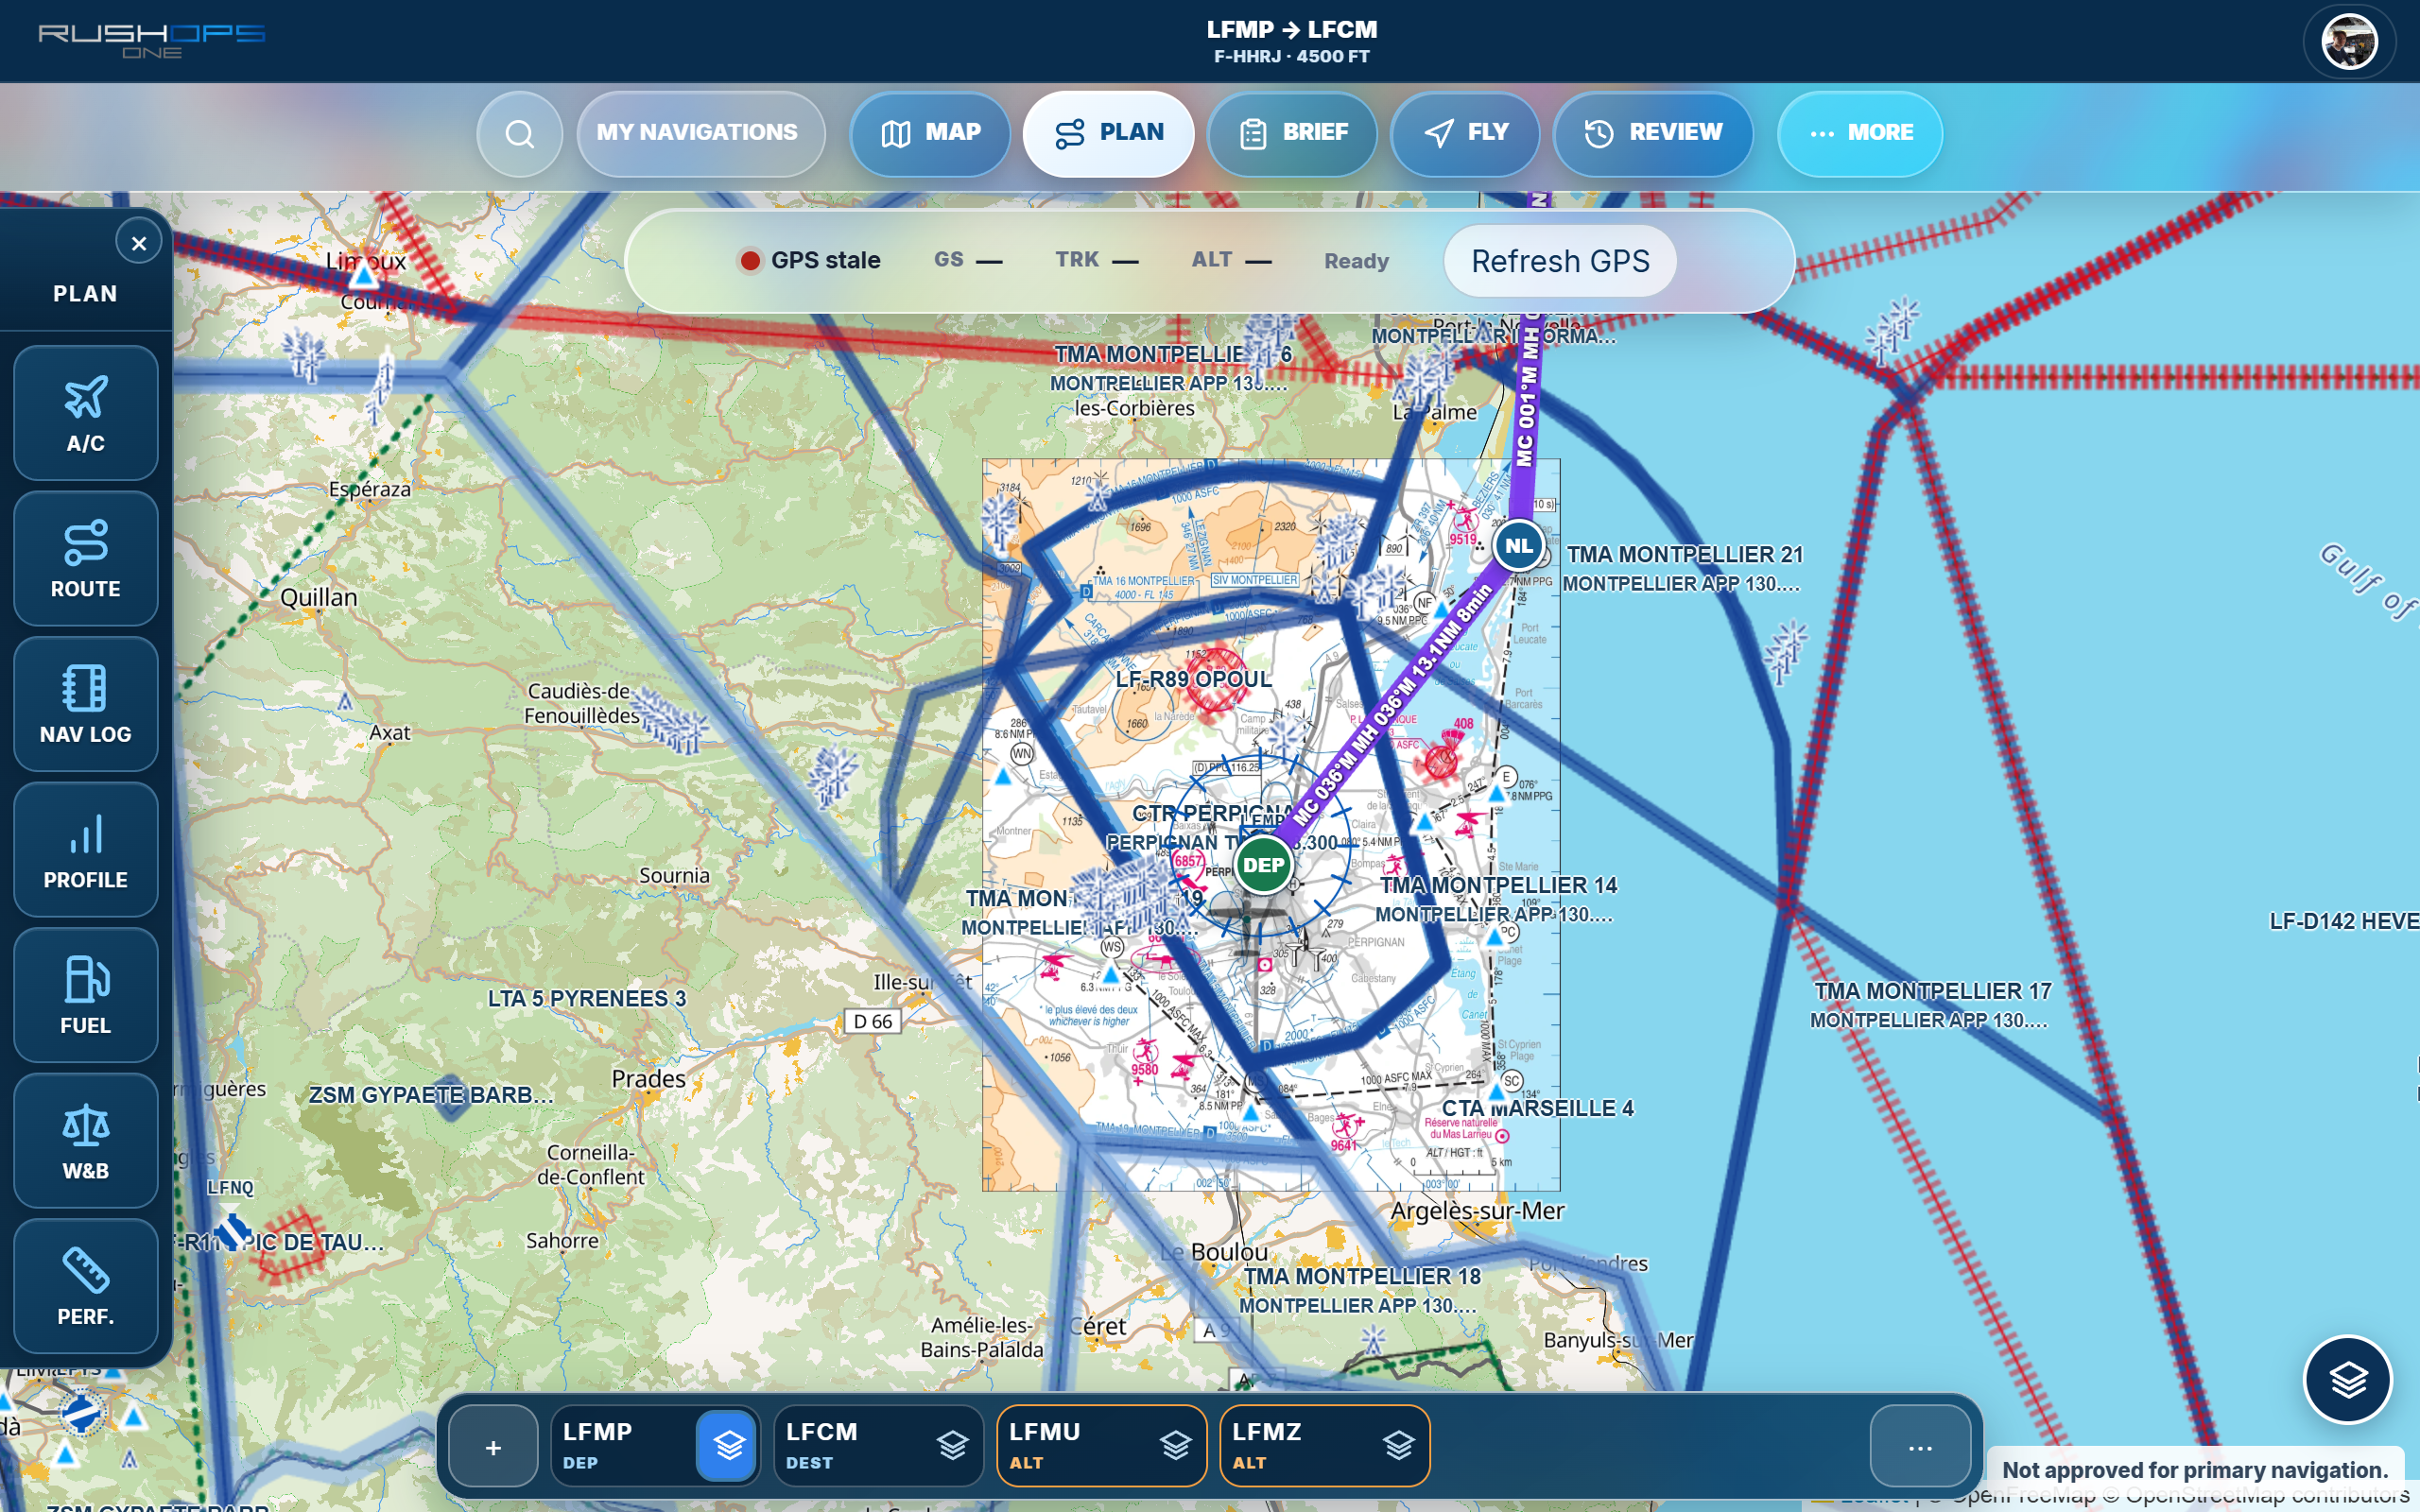Switch to the REVIEW tab

pyautogui.click(x=1653, y=133)
